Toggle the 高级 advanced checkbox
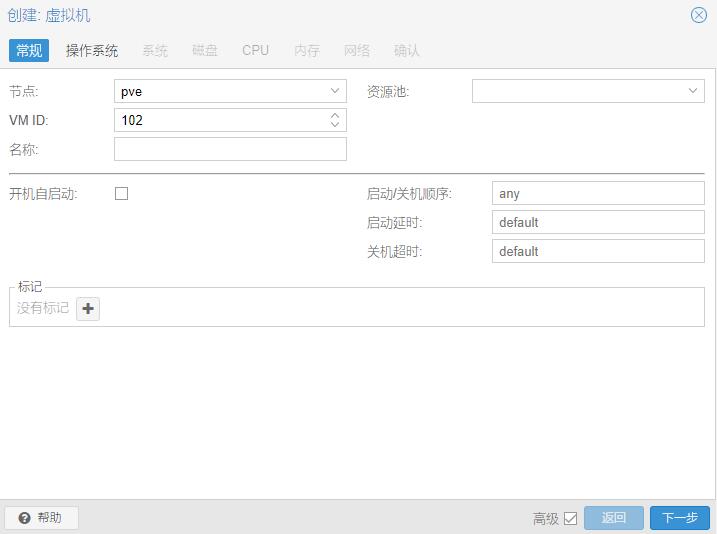The height and width of the screenshot is (534, 717). pyautogui.click(x=571, y=518)
